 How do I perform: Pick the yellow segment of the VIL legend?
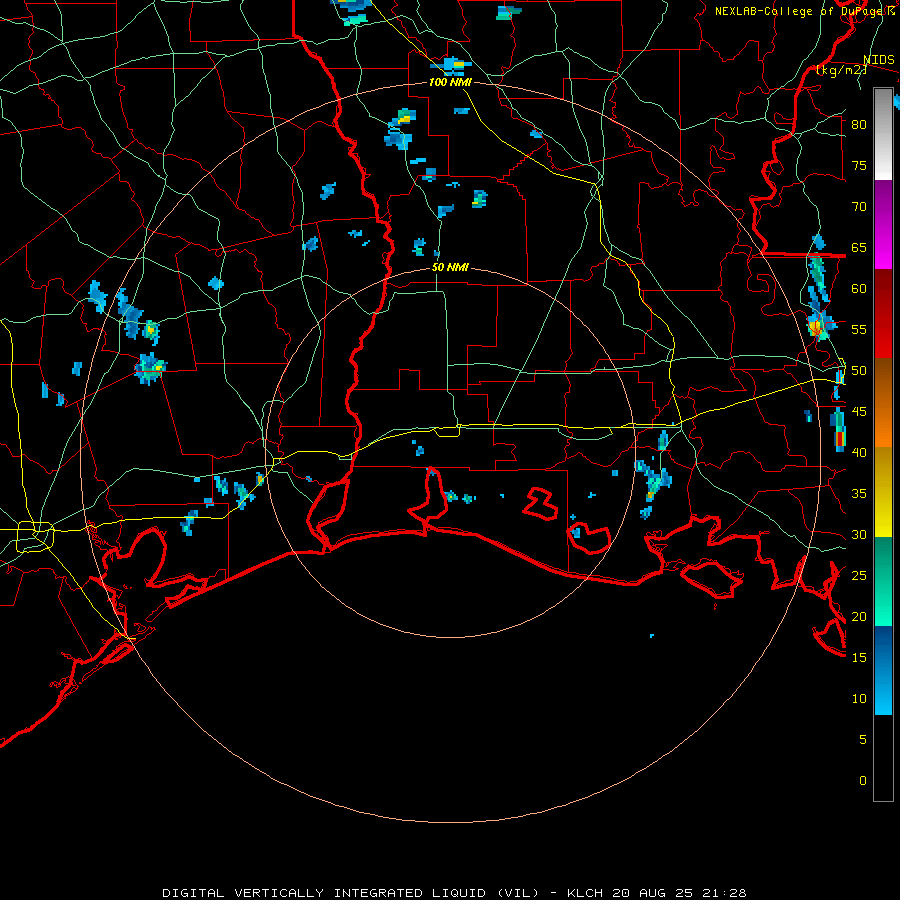coord(883,492)
